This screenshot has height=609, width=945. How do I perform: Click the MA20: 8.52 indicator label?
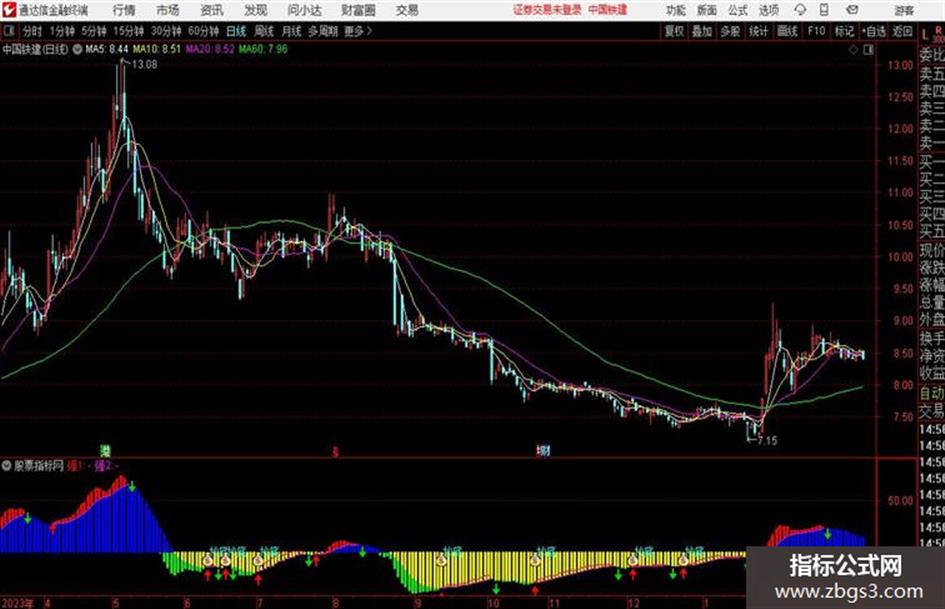[210, 49]
